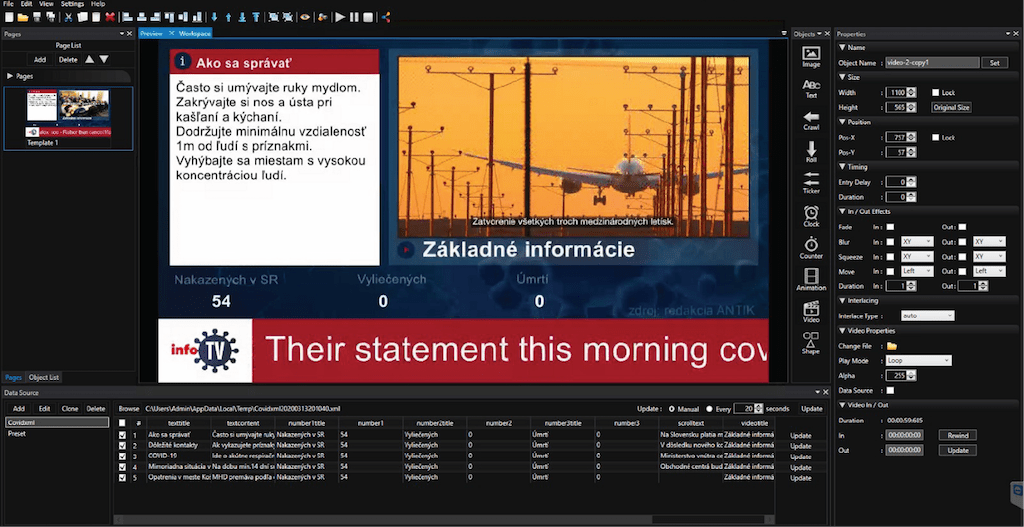The height and width of the screenshot is (527, 1024).
Task: Select the Crawl object tool
Action: pos(811,120)
